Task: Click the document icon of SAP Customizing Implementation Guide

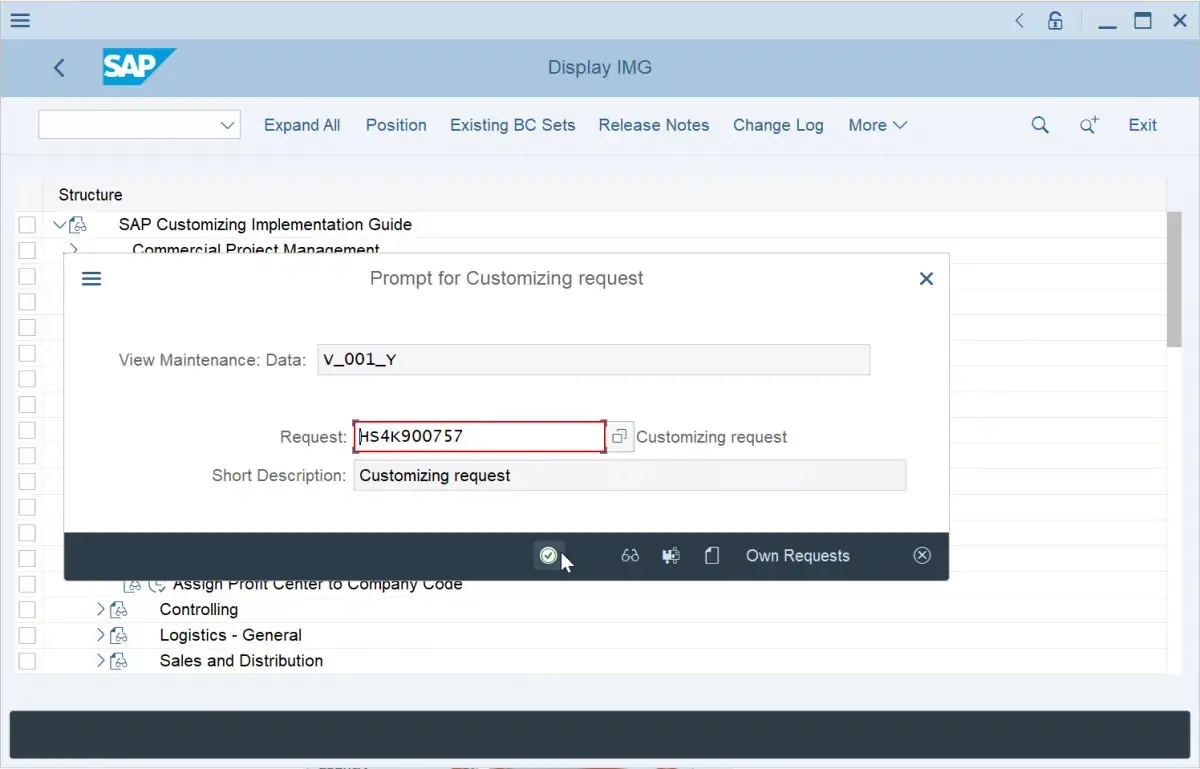Action: pyautogui.click(x=78, y=225)
